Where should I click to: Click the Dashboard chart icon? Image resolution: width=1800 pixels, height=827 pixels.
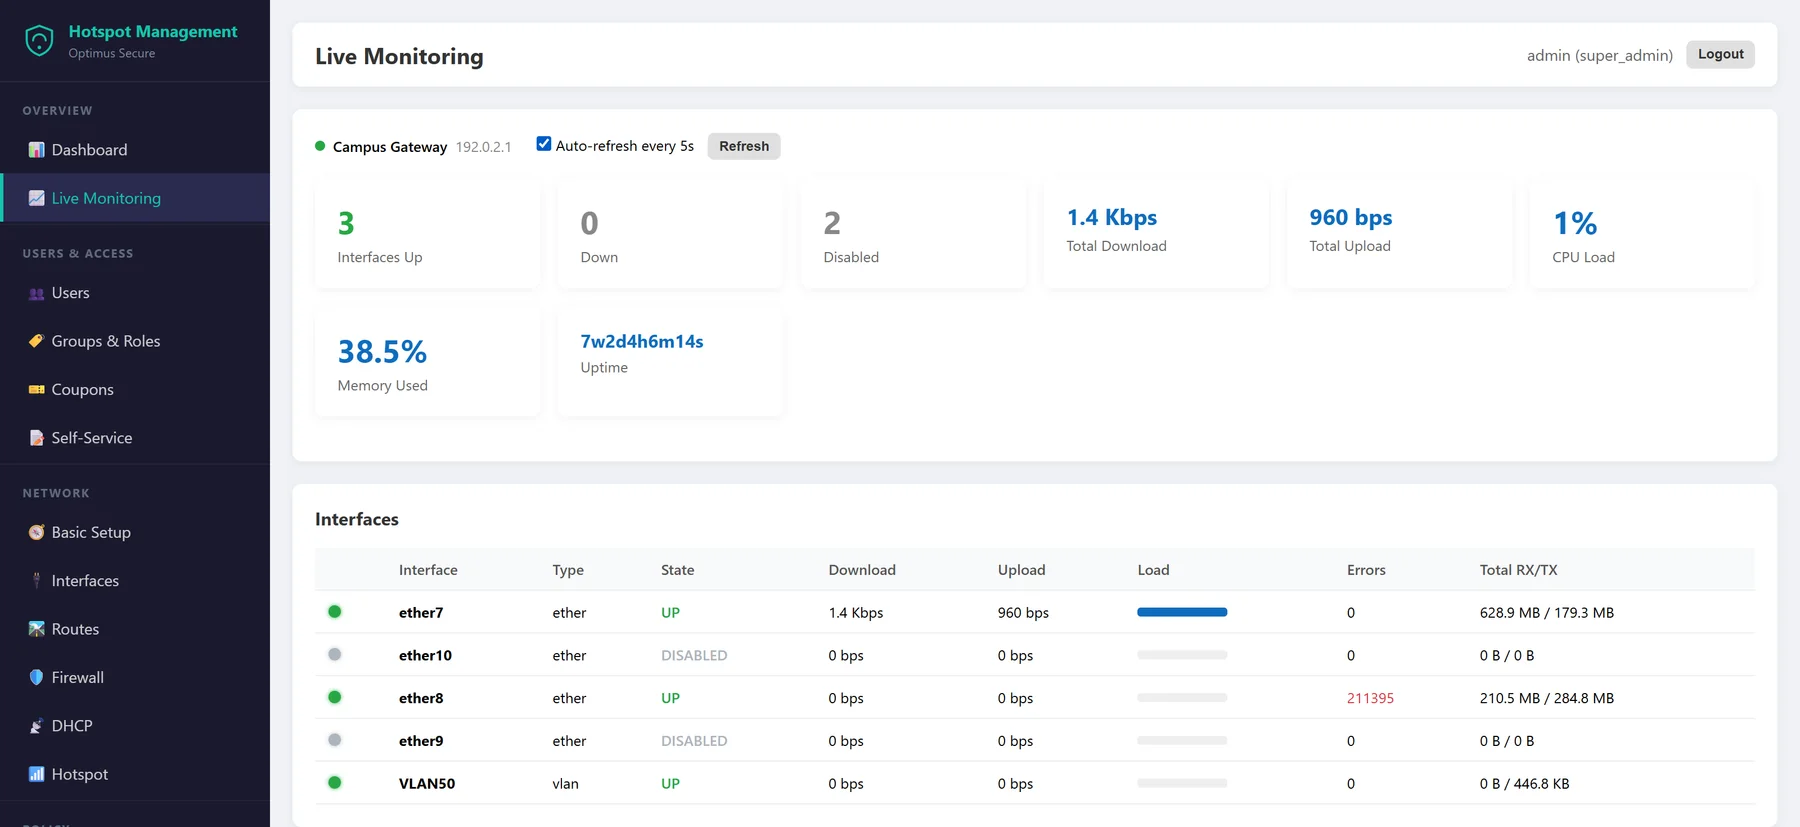(37, 150)
